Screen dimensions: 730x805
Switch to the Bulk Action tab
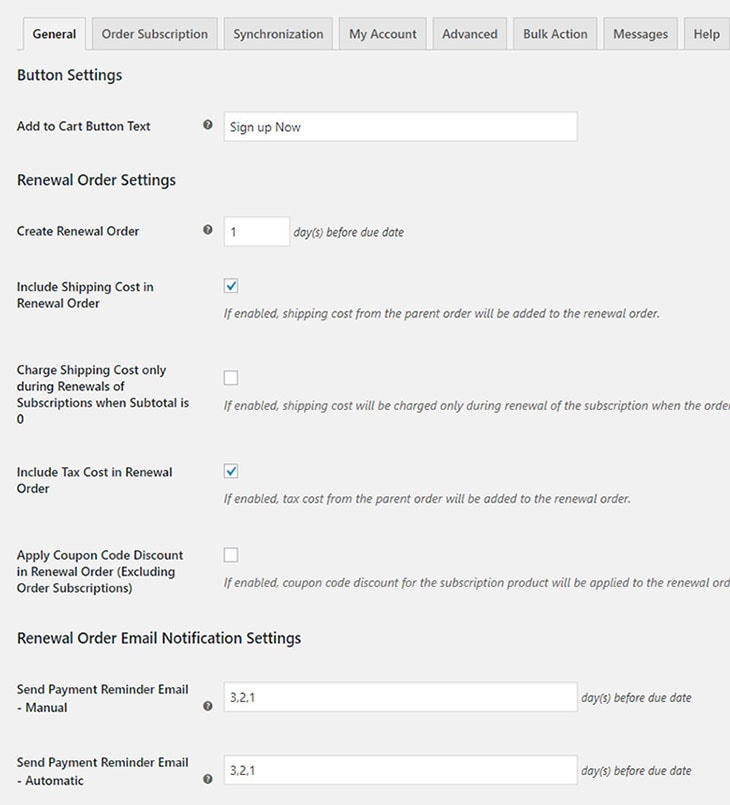555,34
